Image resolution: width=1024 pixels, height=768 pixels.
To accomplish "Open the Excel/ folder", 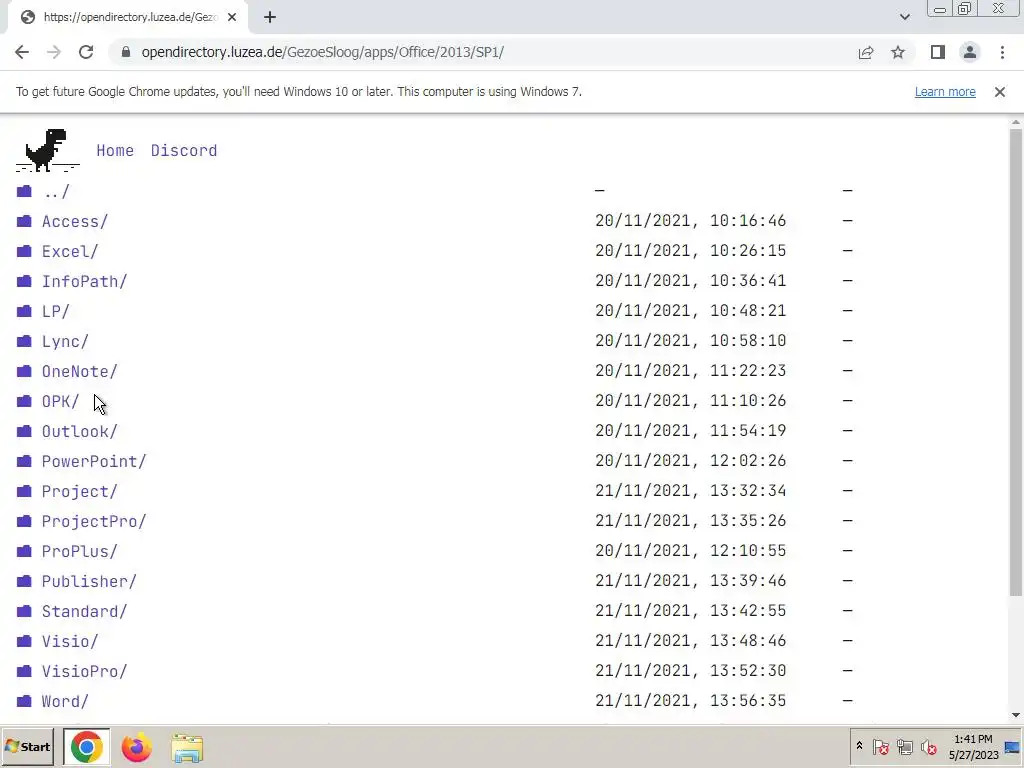I will pos(70,251).
